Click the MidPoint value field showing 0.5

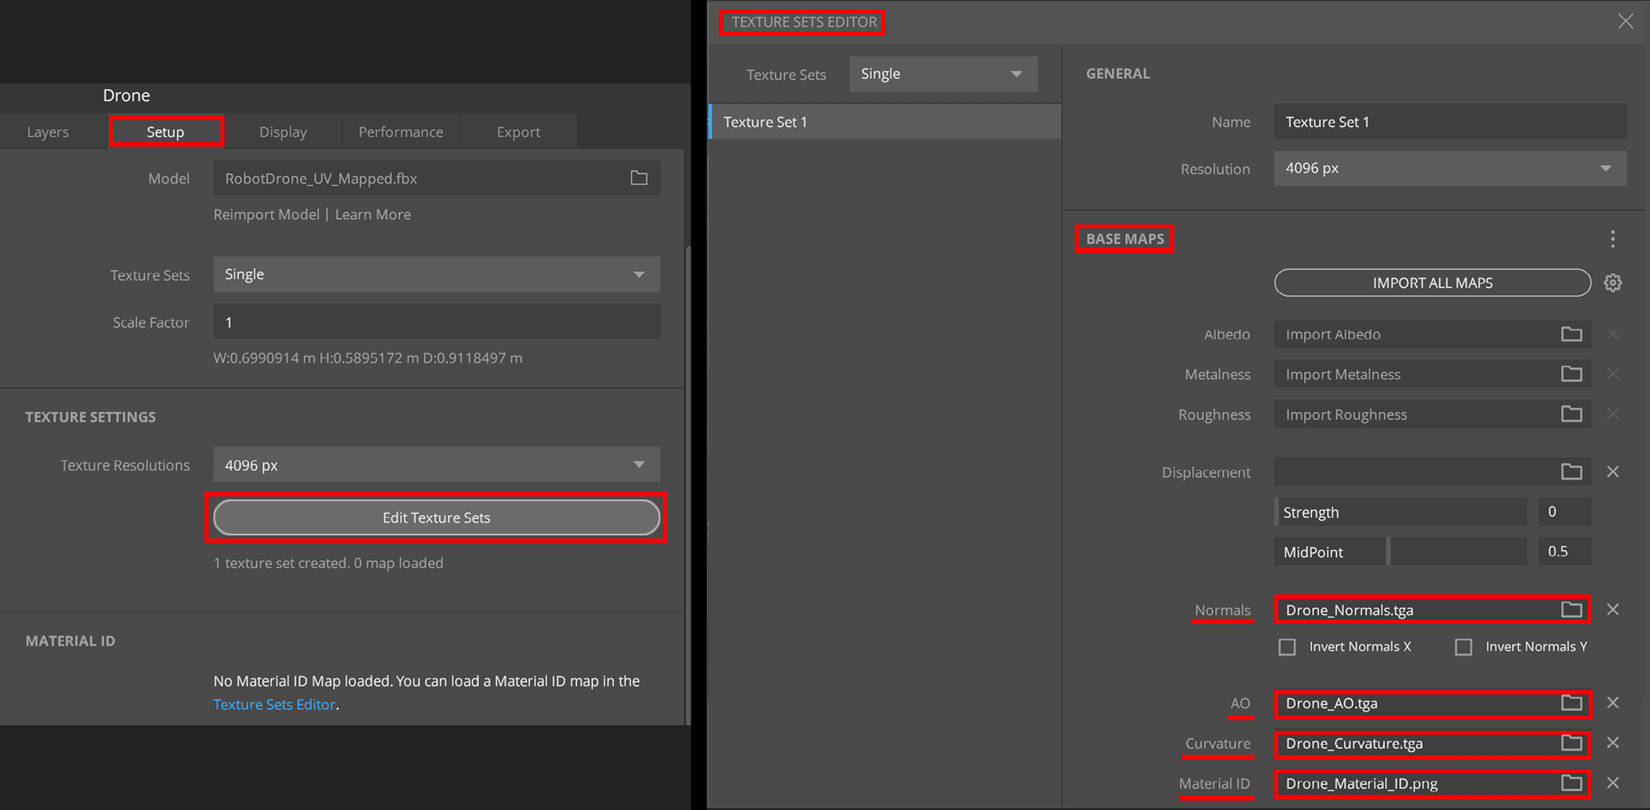pyautogui.click(x=1564, y=552)
